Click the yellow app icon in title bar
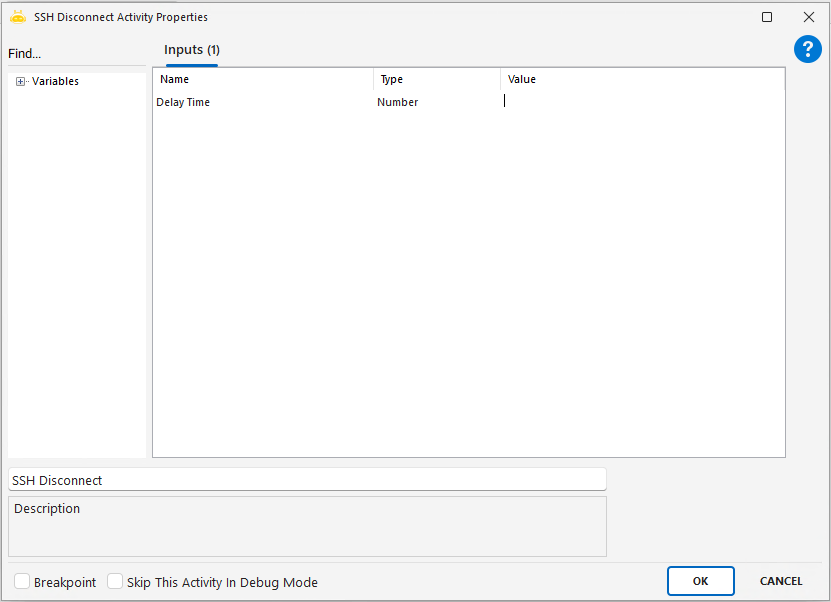The height and width of the screenshot is (602, 831). (x=17, y=17)
